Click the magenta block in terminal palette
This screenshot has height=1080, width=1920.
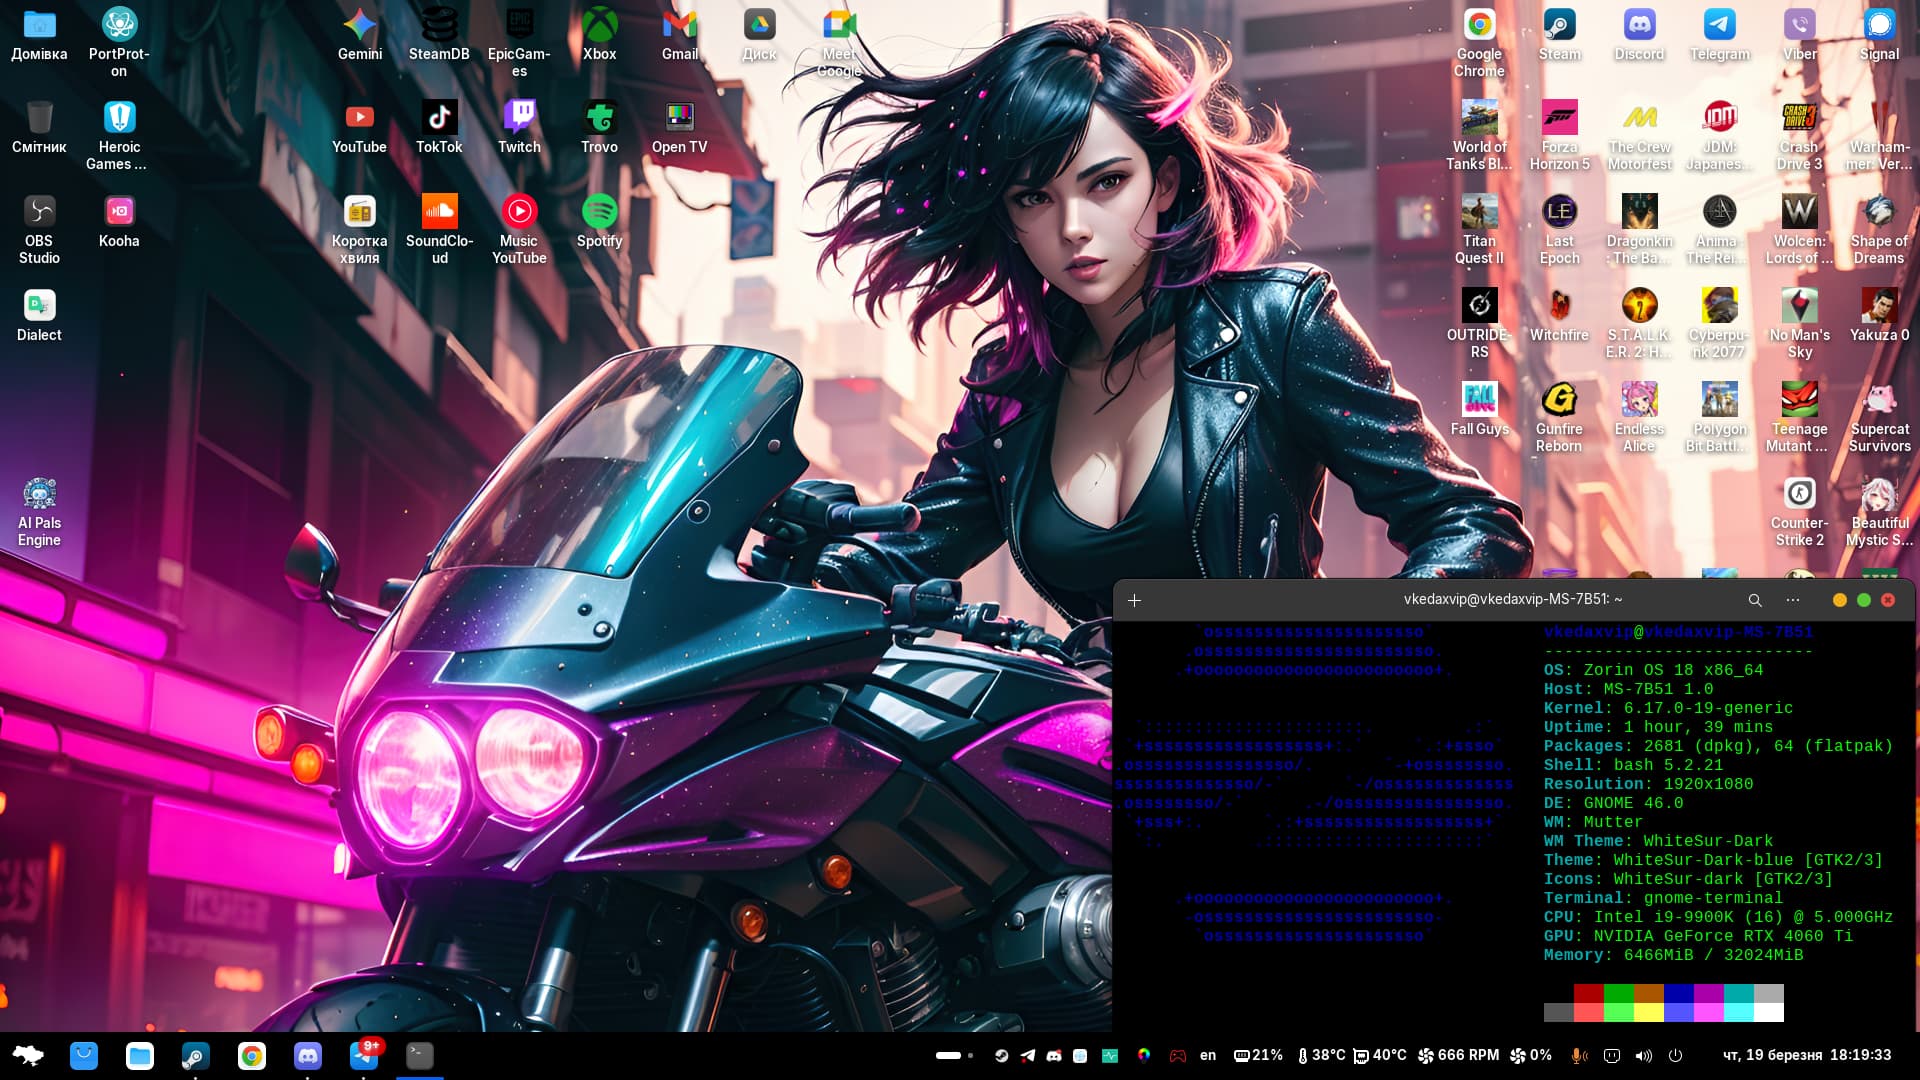1708,993
